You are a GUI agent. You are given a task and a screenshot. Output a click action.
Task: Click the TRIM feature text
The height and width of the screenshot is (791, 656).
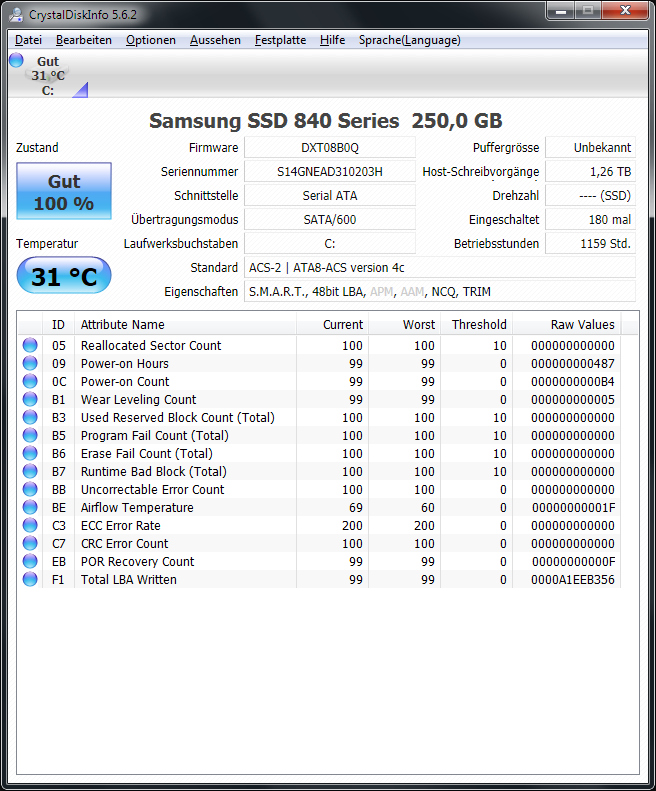[x=477, y=292]
